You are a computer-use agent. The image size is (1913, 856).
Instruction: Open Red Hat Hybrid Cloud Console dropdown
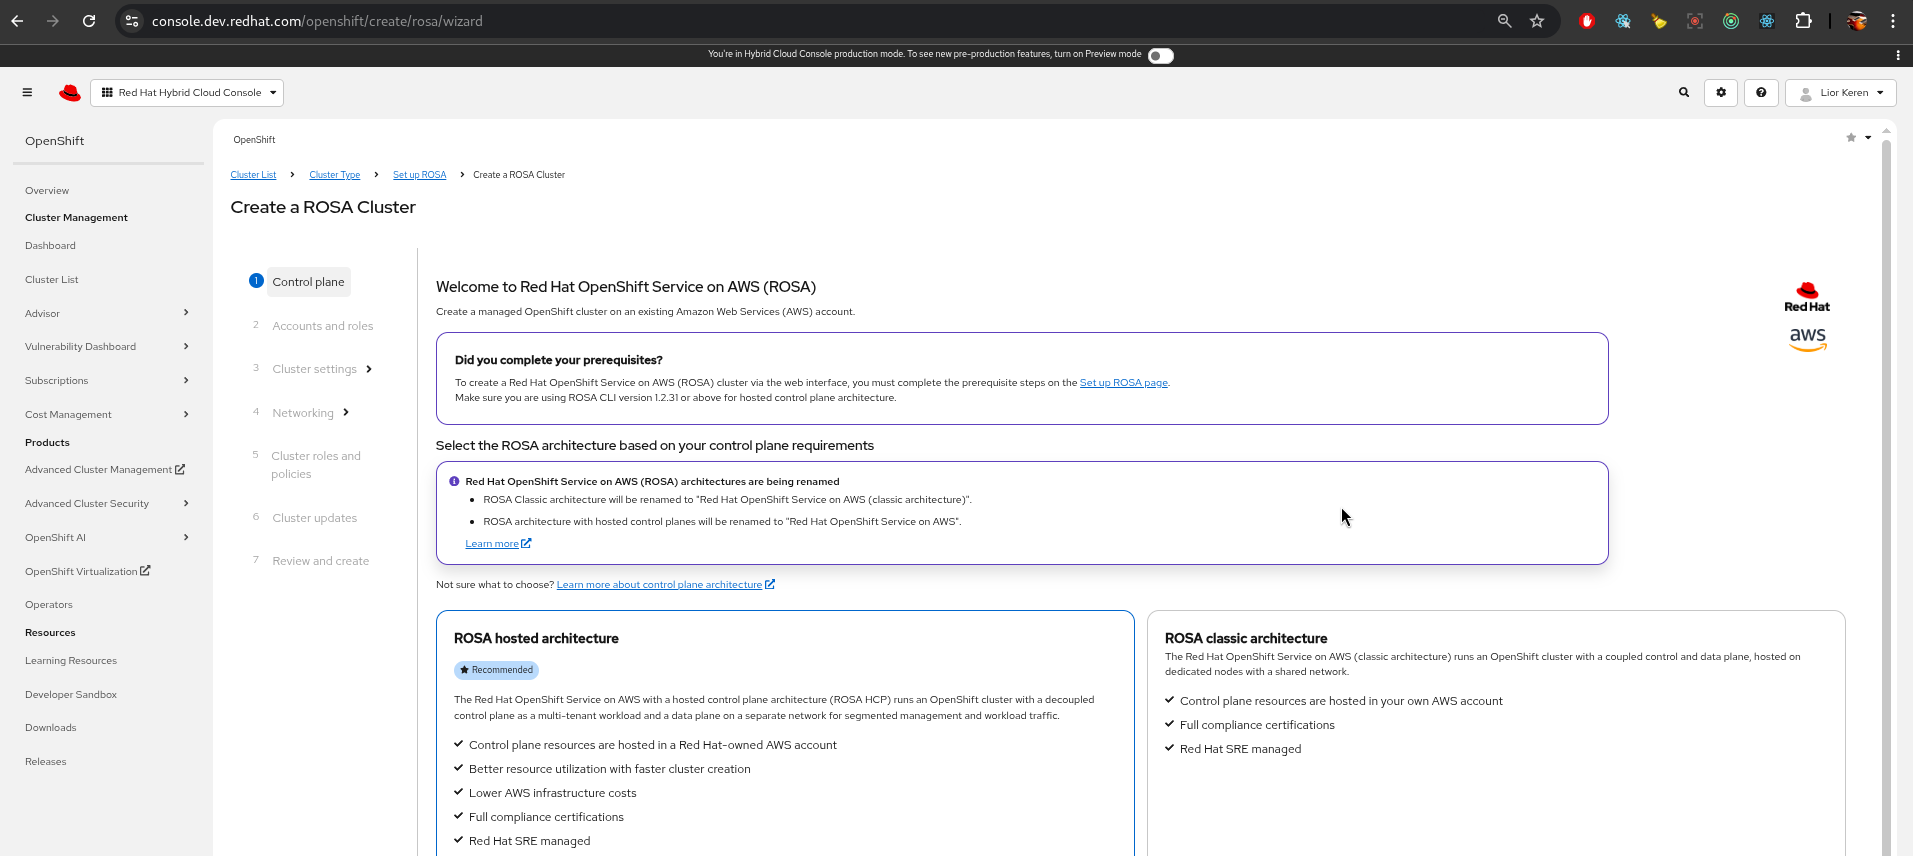pos(187,93)
